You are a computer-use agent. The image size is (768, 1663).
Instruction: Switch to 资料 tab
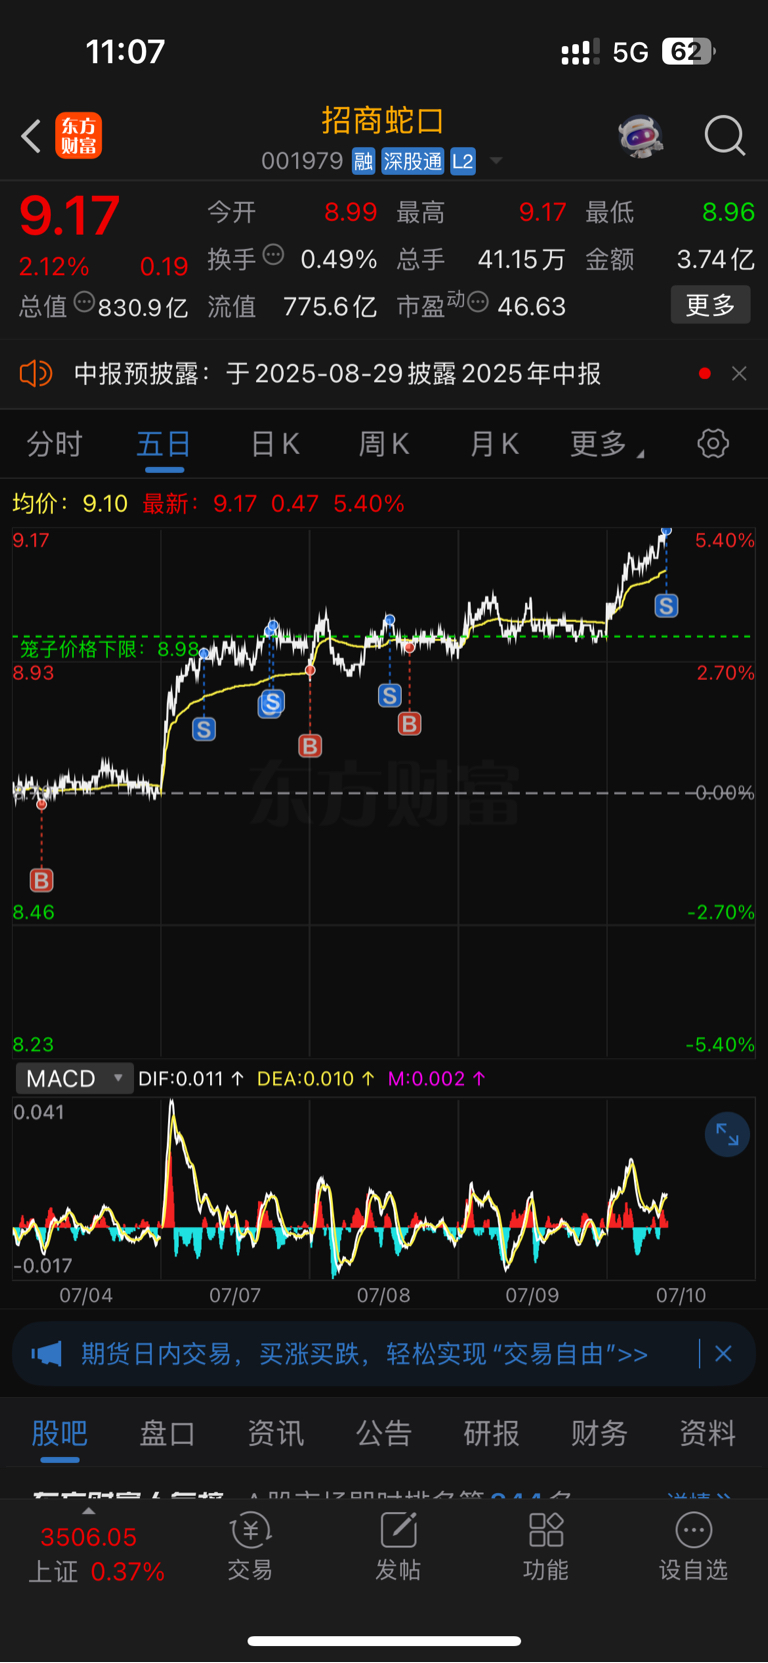[x=707, y=1433]
